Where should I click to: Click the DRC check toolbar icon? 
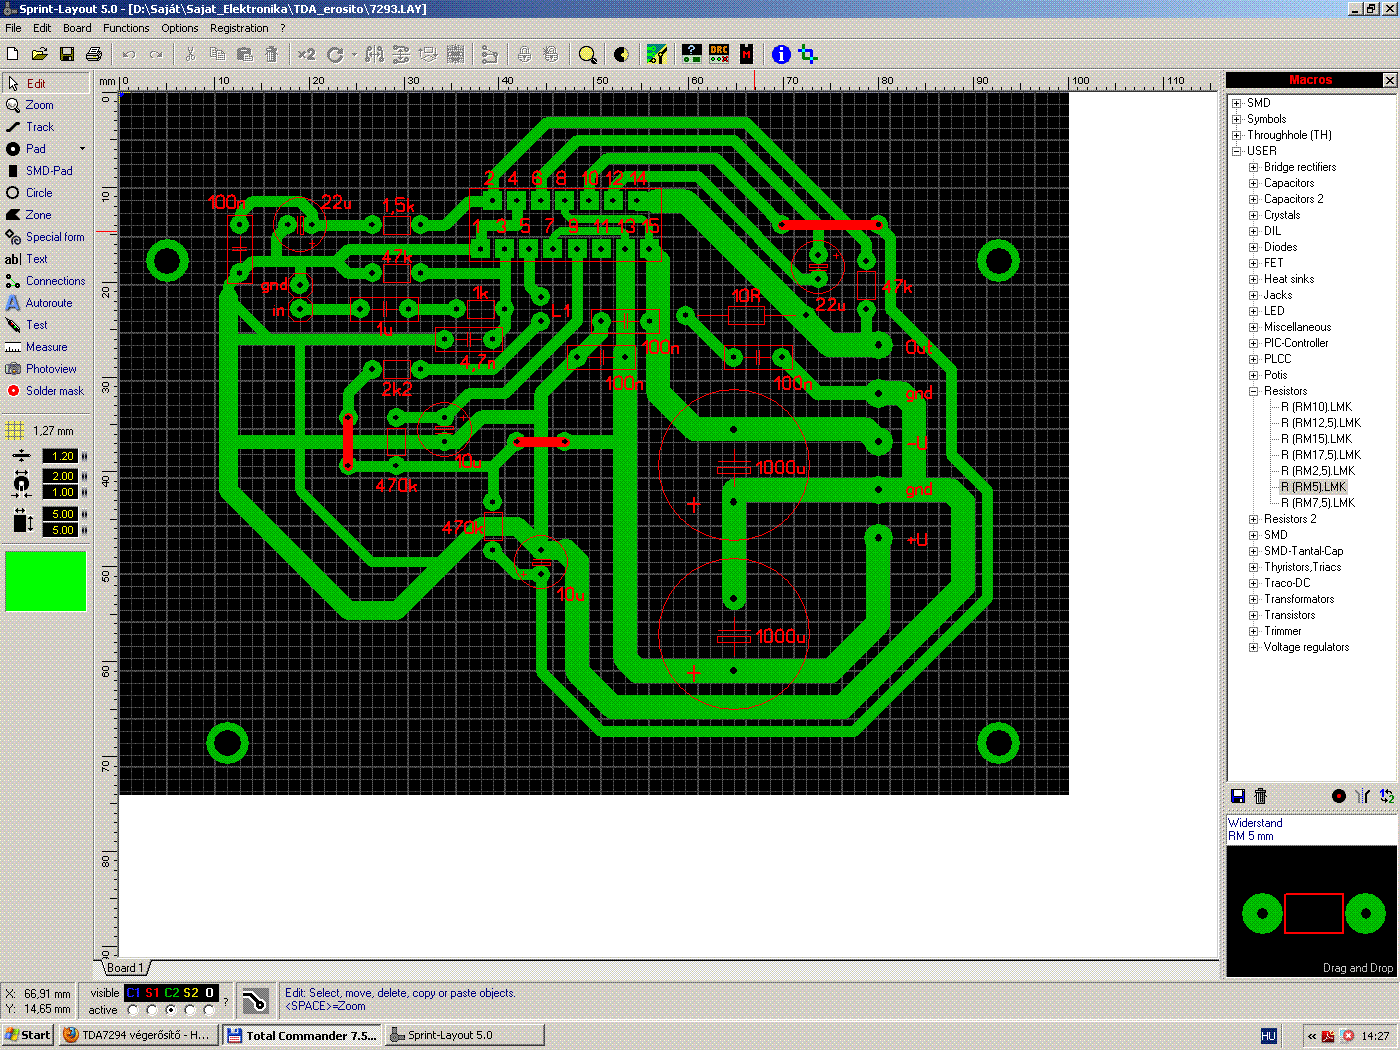[719, 54]
